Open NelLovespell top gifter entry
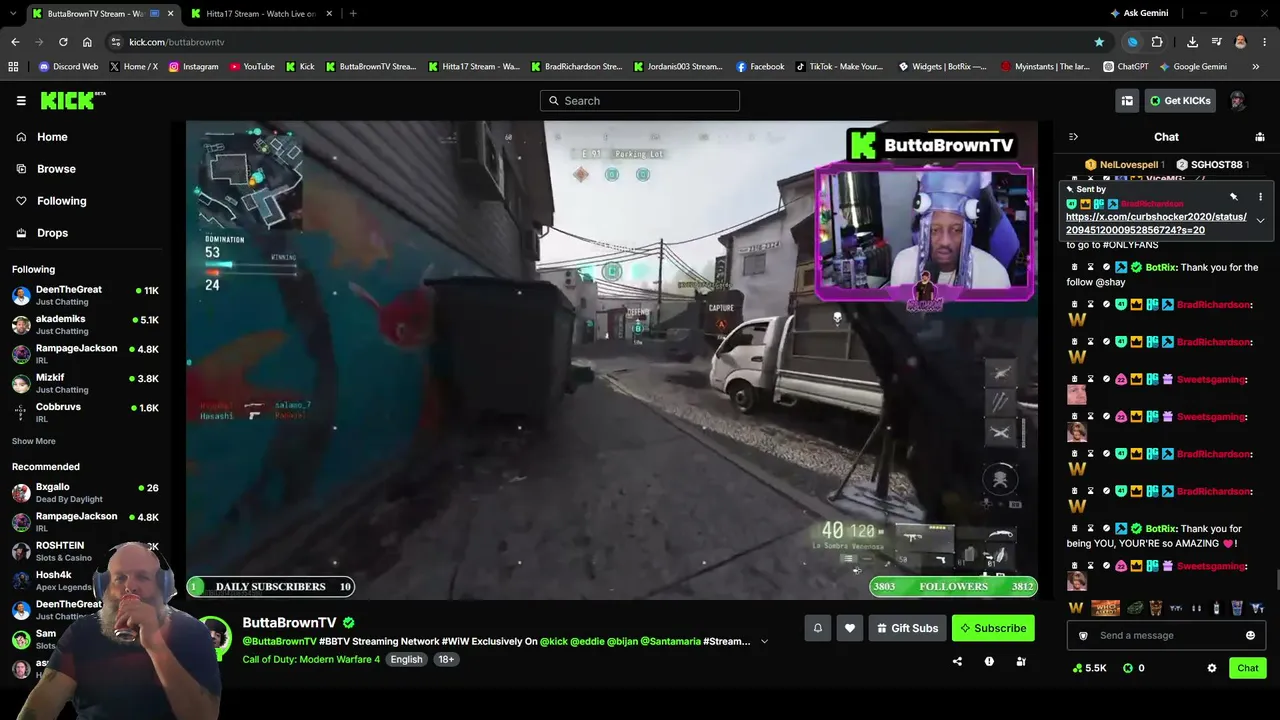Image resolution: width=1280 pixels, height=720 pixels. click(1124, 164)
